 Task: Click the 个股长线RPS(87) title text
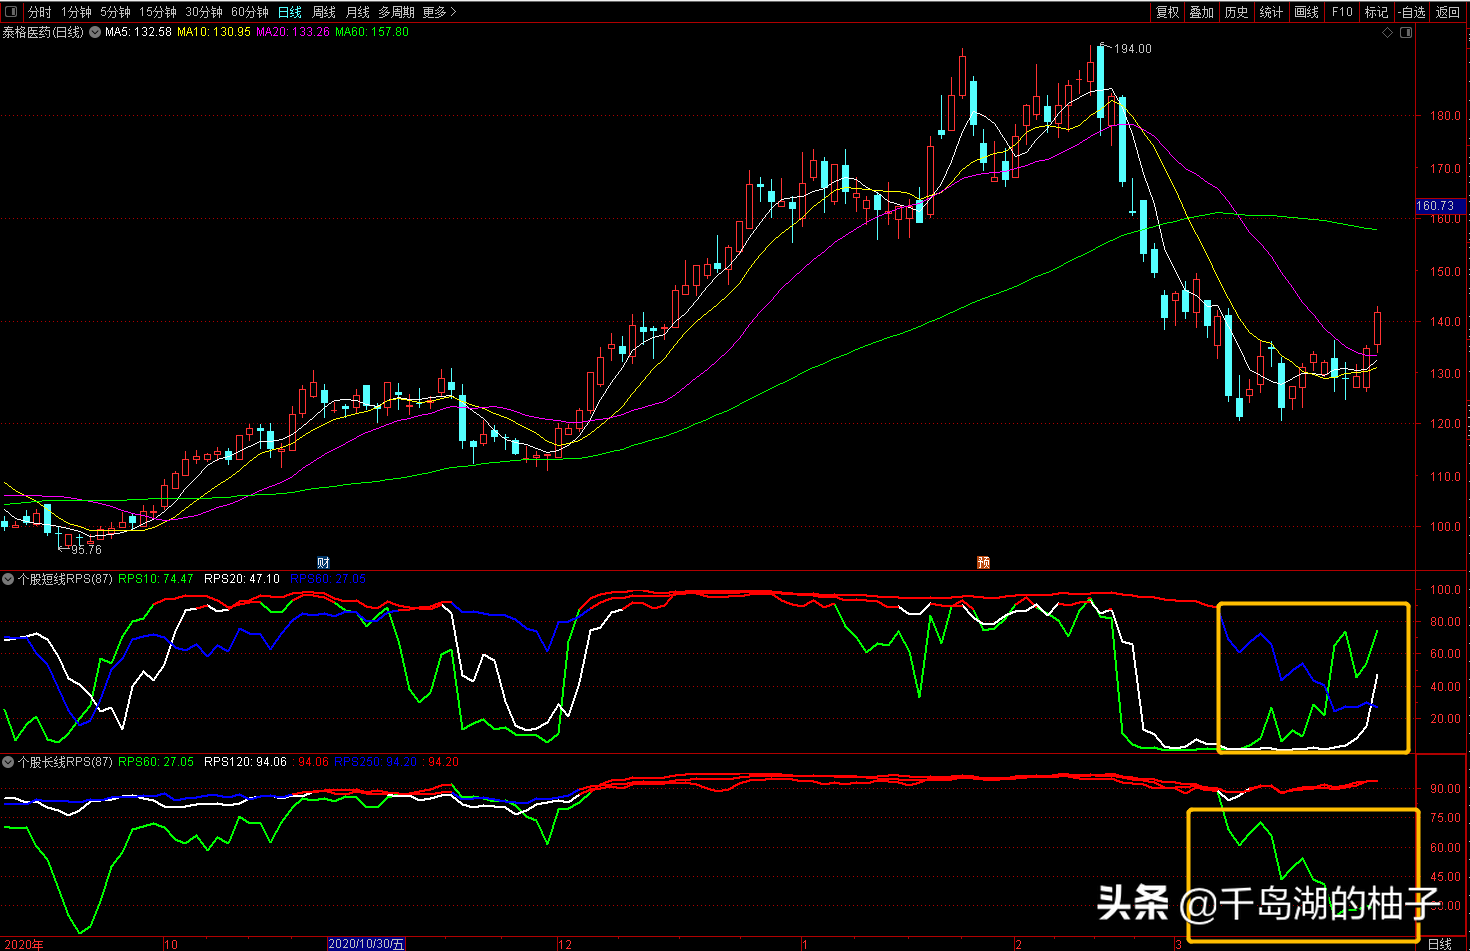65,762
